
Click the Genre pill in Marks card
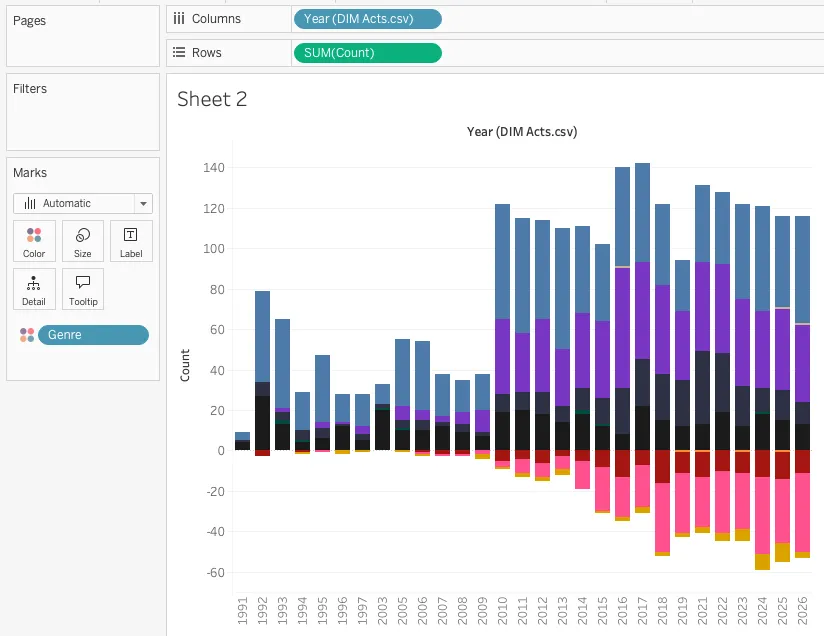(93, 335)
